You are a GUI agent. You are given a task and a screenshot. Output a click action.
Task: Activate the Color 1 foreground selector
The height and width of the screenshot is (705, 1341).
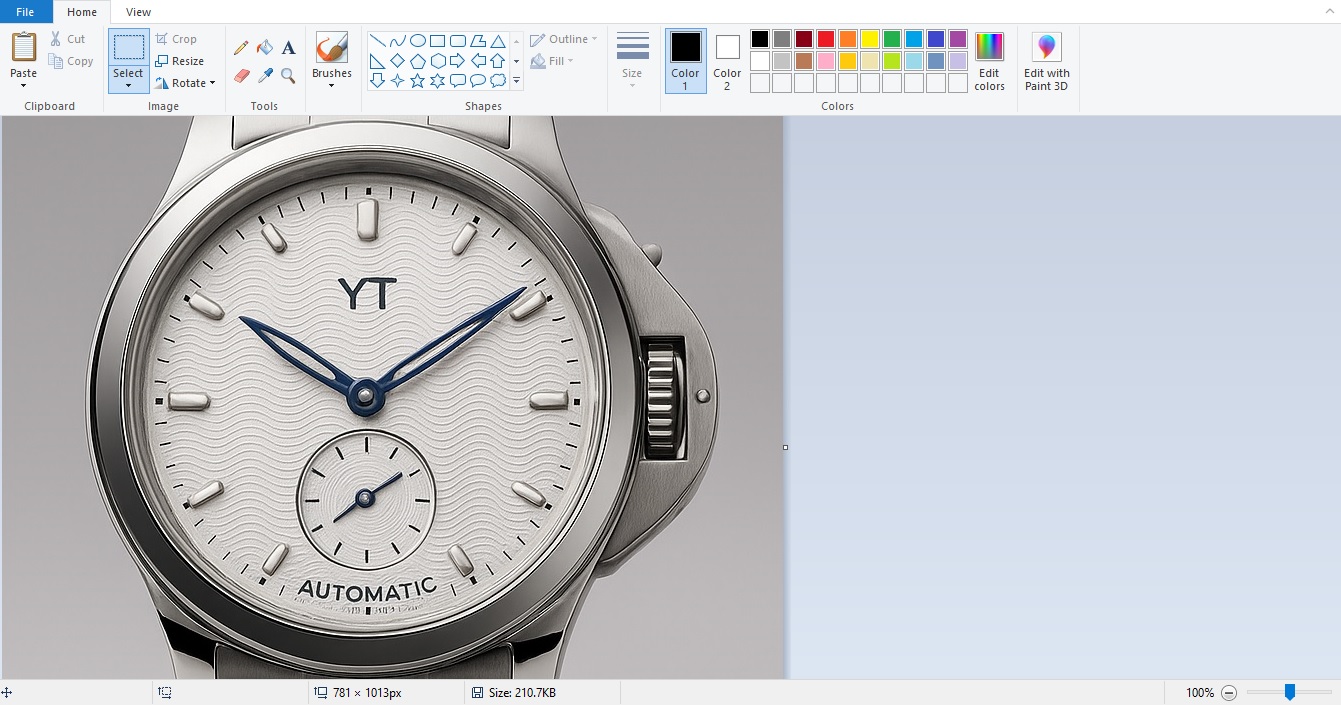tap(685, 60)
